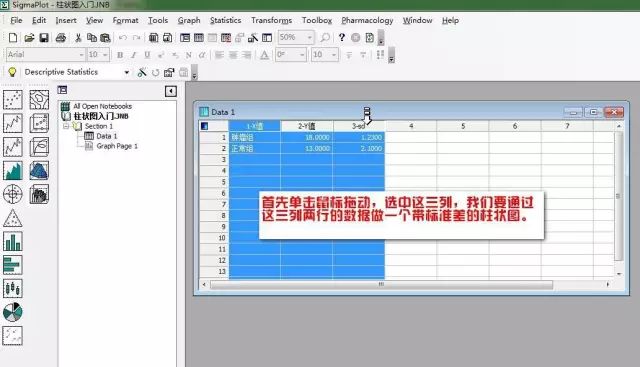640x367 pixels.
Task: Select the 3D mesh plot icon
Action: tap(39, 171)
